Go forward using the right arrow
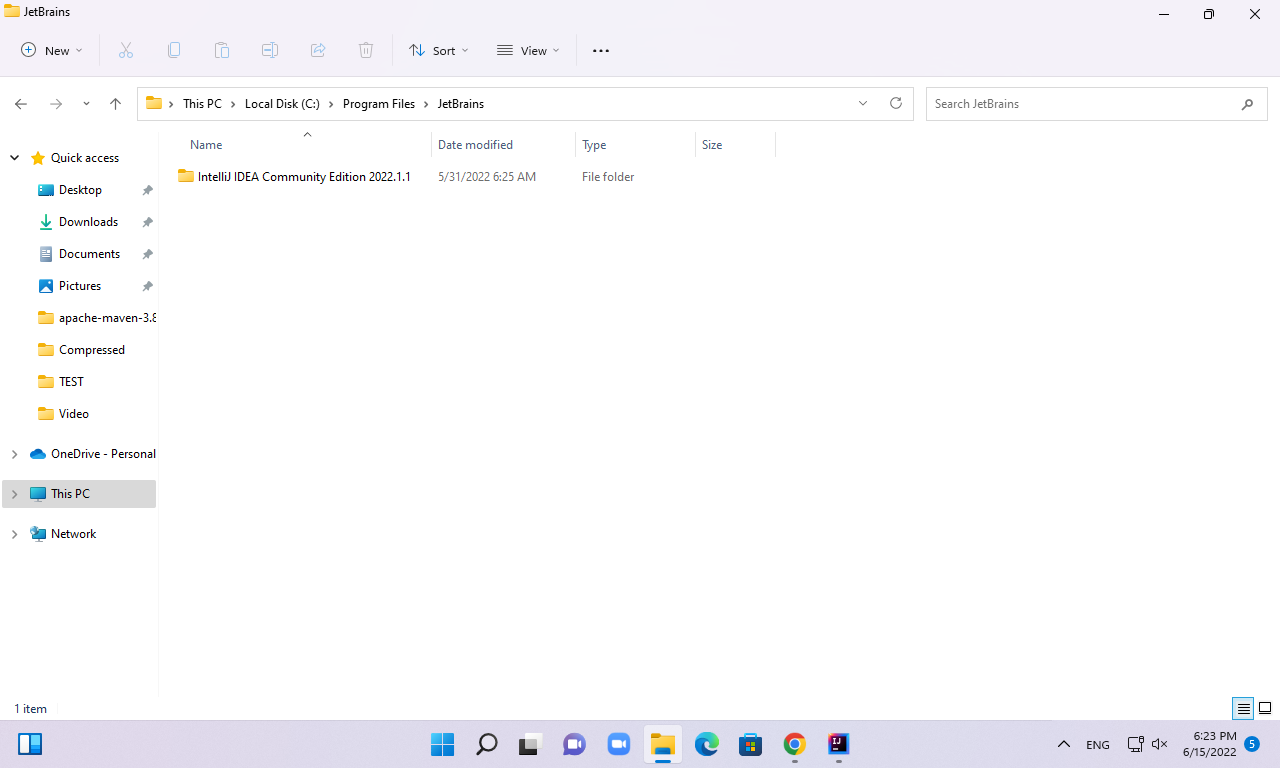 56,104
